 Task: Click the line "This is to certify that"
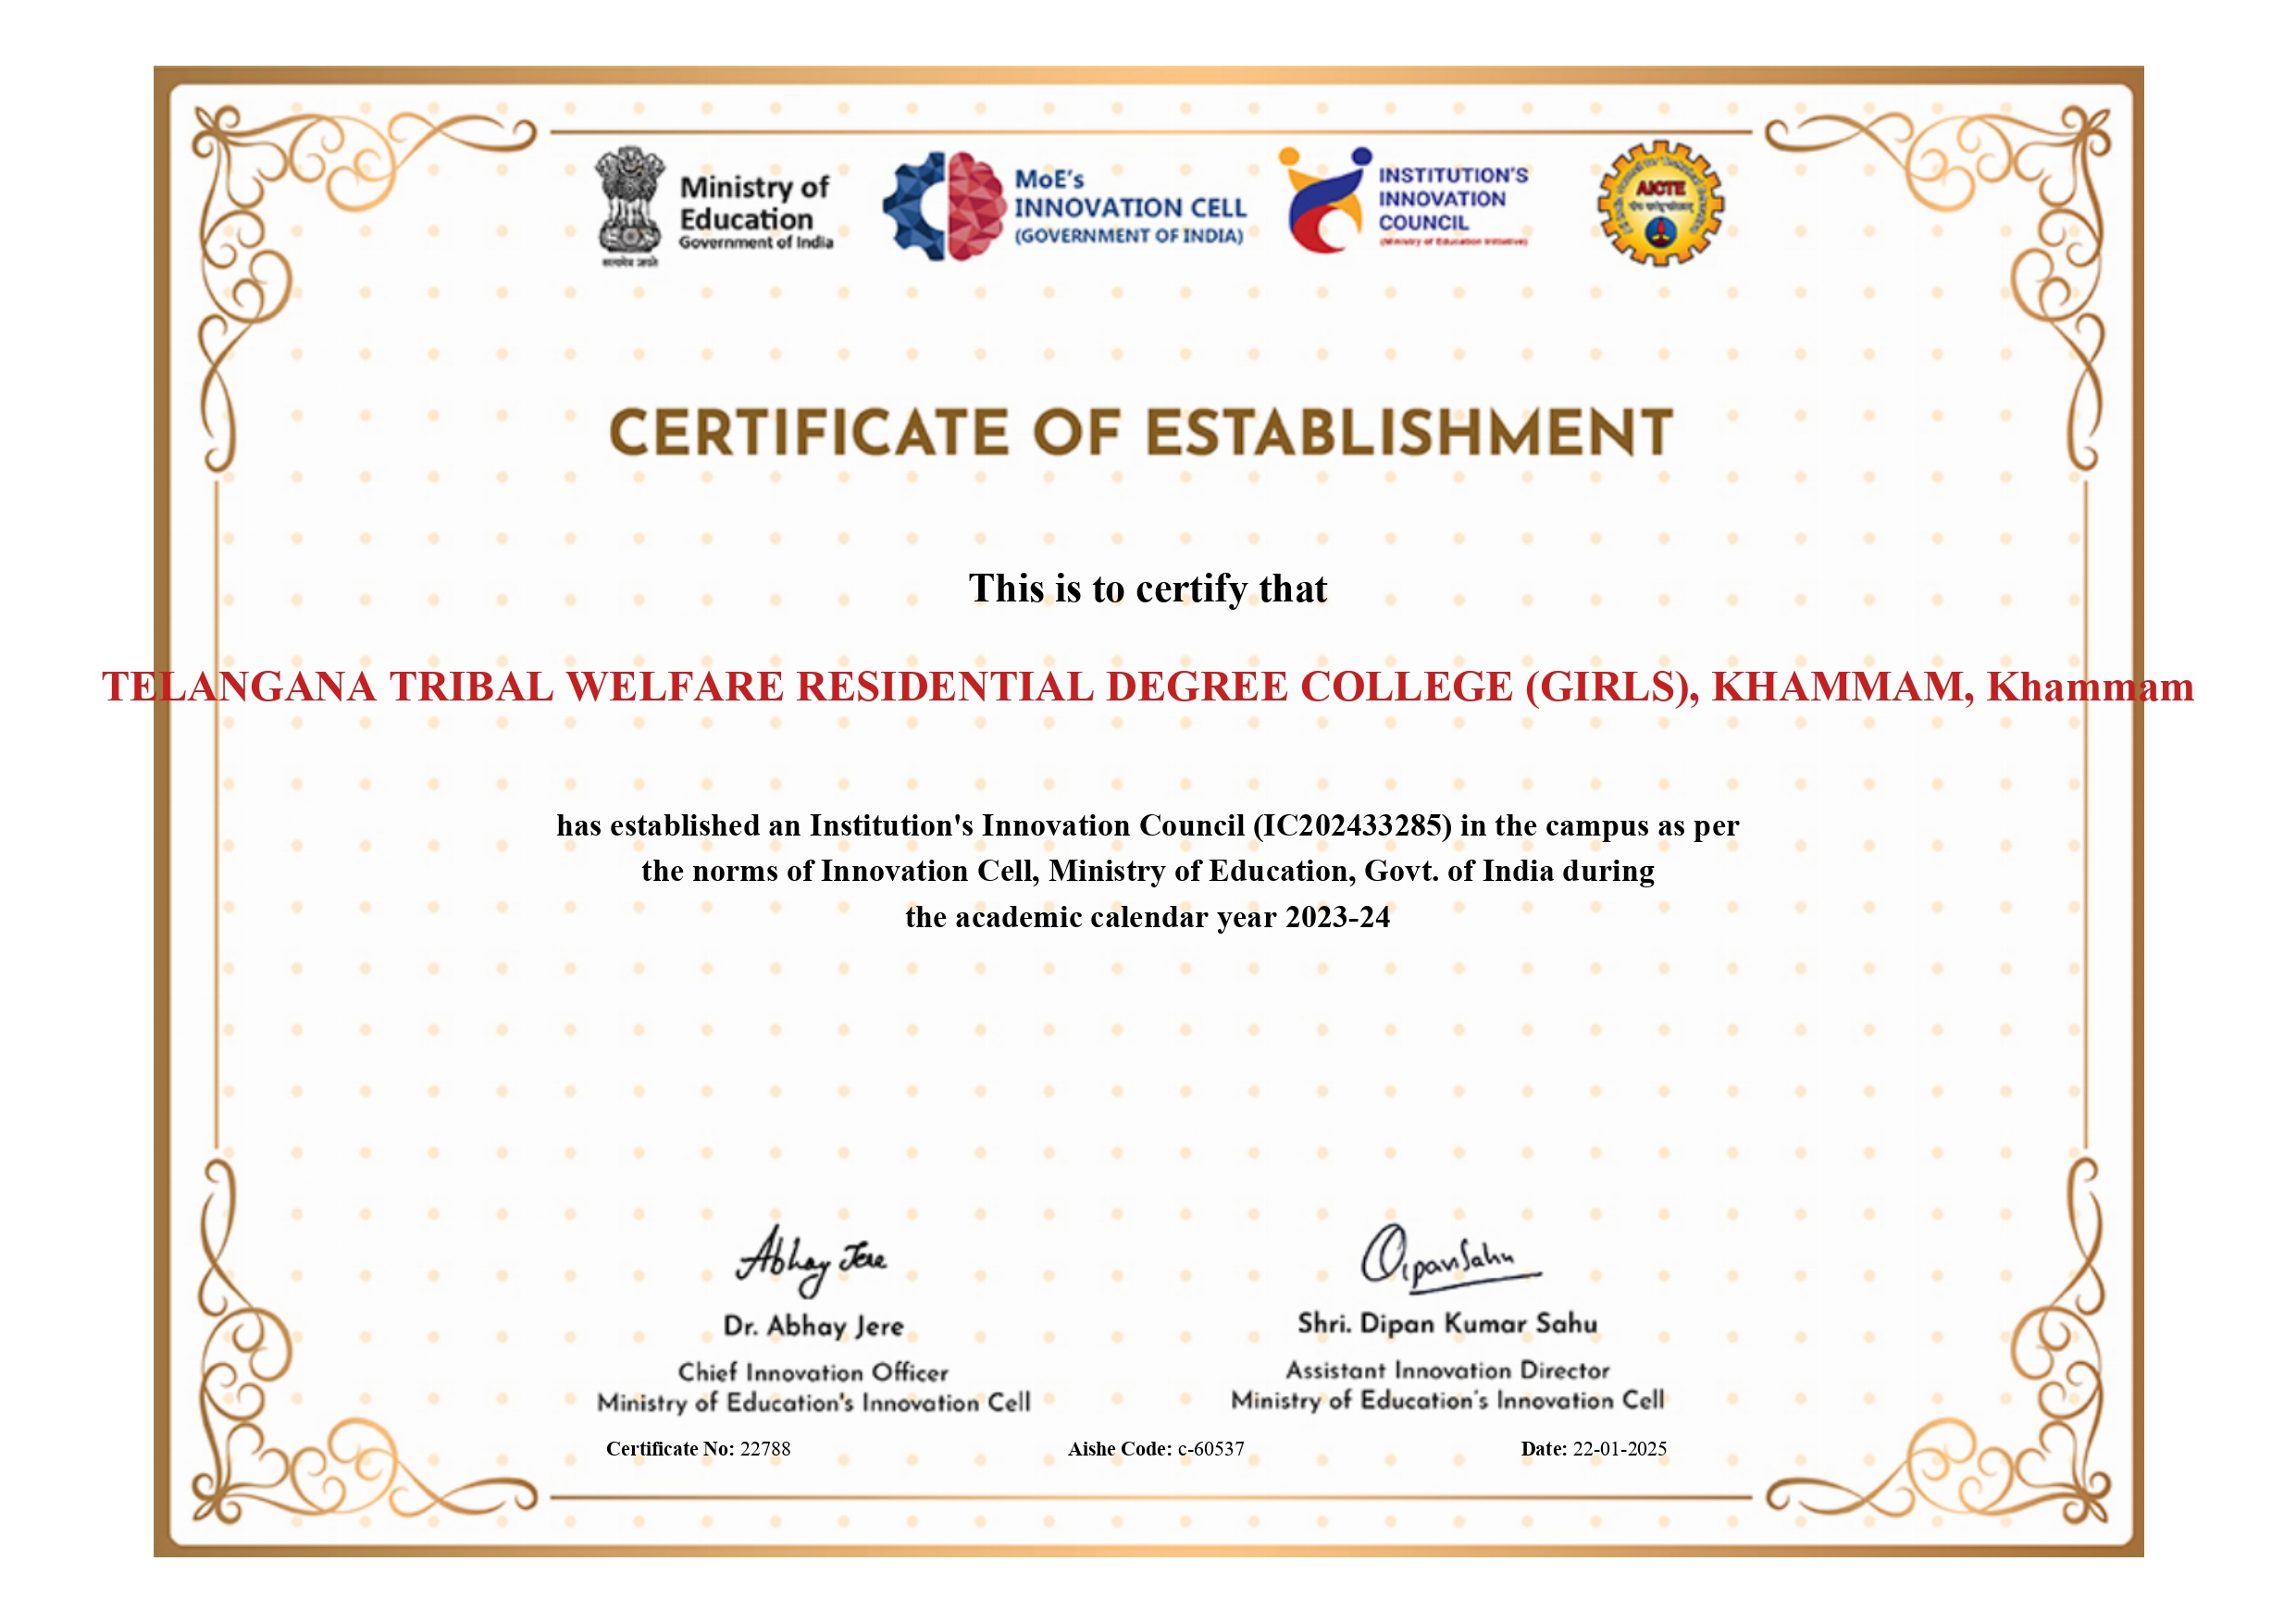coord(1147,589)
